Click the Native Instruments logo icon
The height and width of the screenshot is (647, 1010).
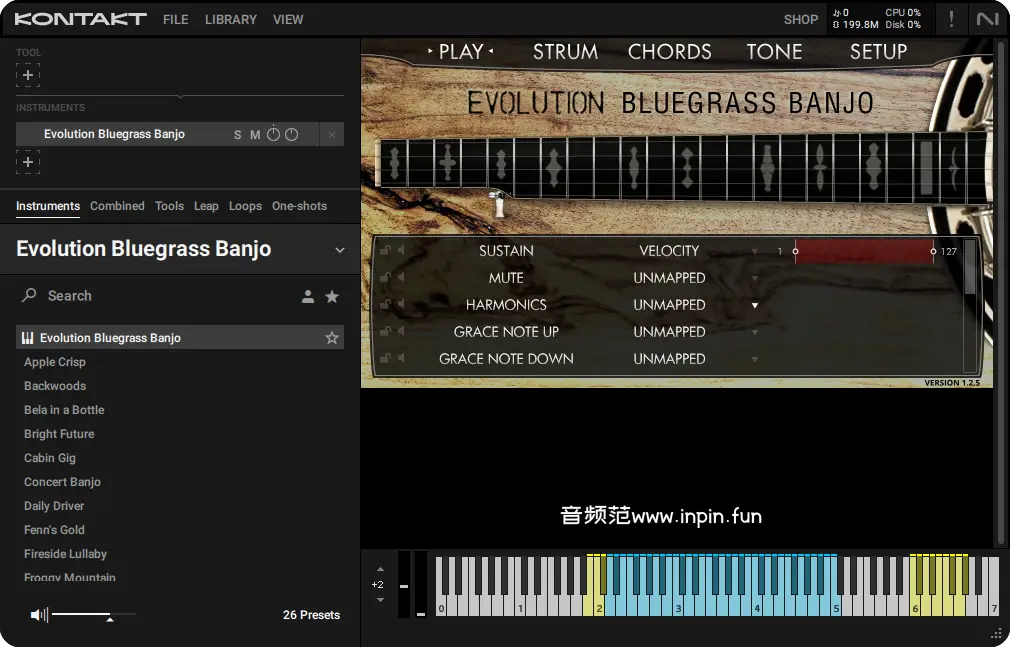987,19
